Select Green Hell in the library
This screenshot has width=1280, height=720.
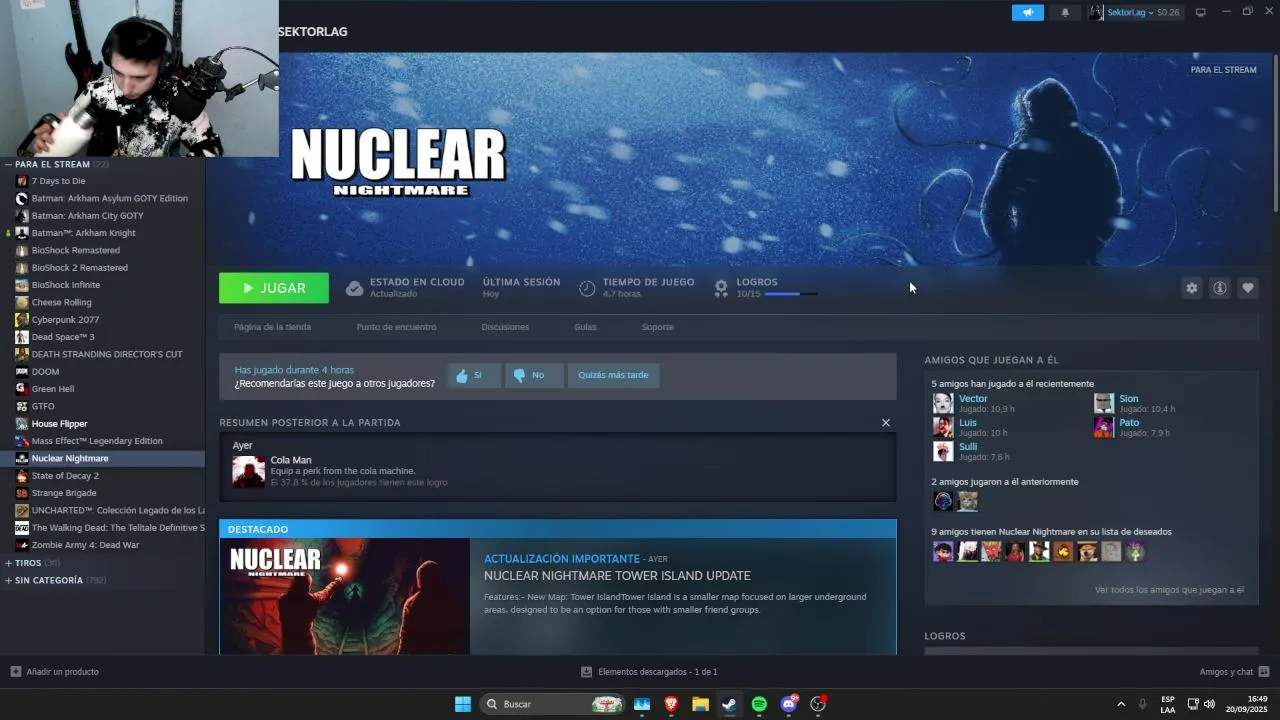coord(52,389)
